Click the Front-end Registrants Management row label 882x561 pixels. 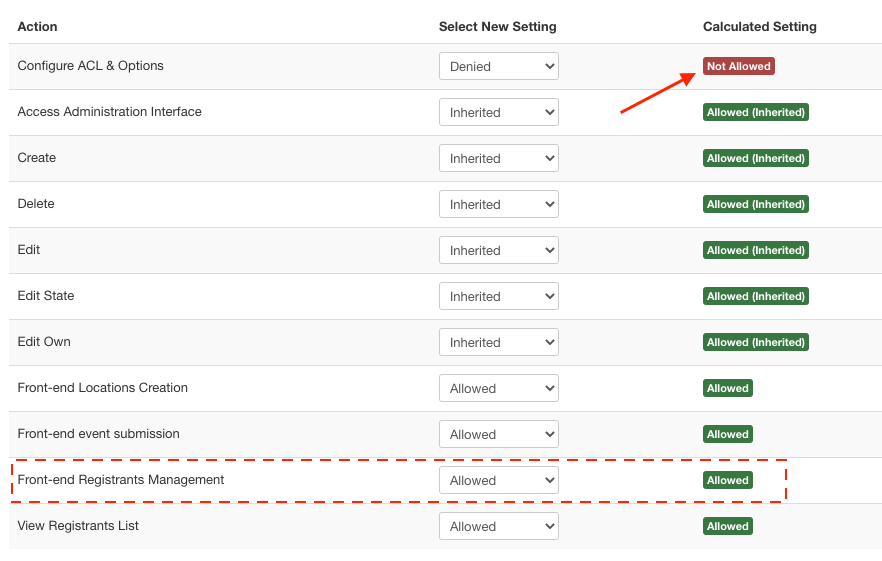120,480
